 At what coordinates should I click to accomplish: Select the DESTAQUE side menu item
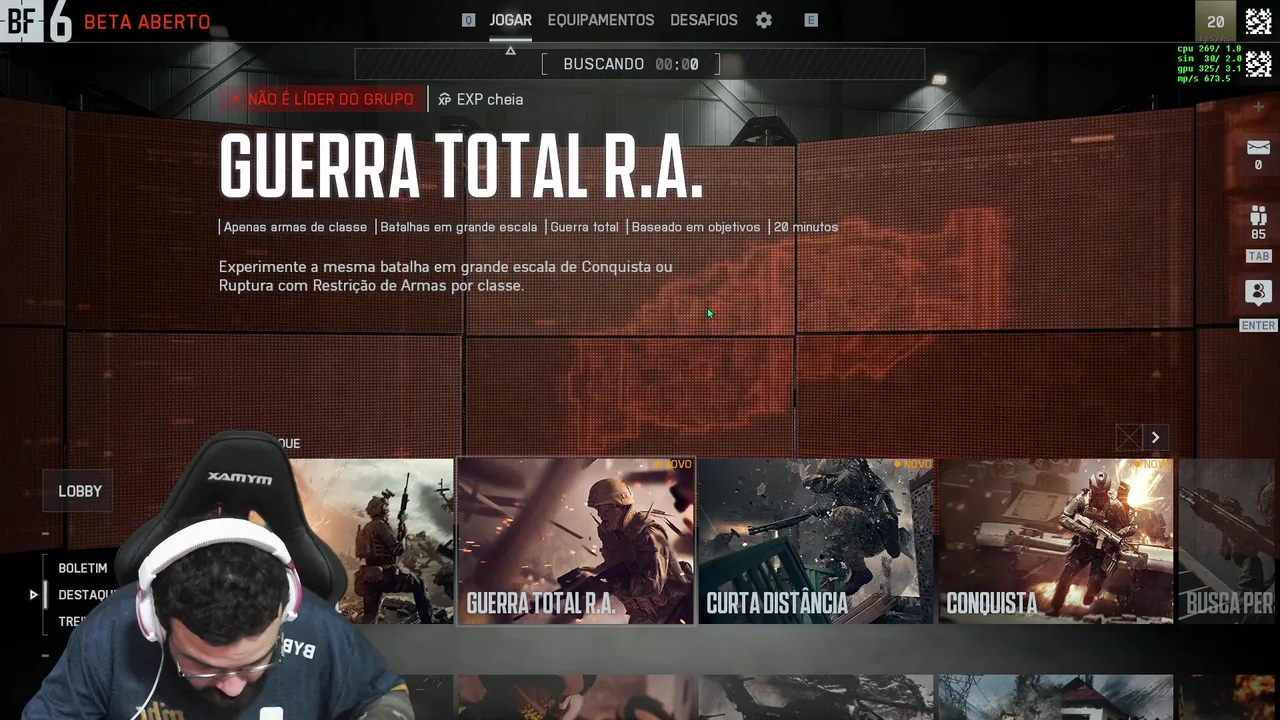point(88,595)
